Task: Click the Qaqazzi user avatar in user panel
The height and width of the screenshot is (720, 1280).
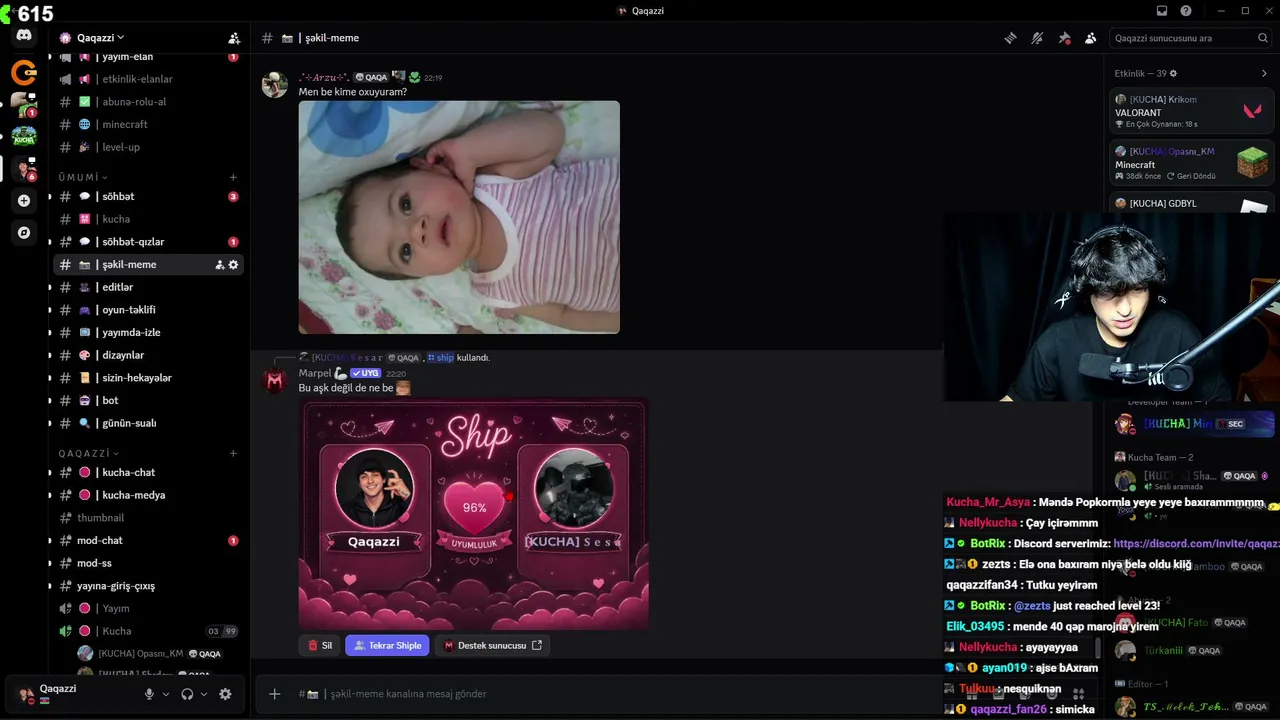Action: pyautogui.click(x=26, y=694)
